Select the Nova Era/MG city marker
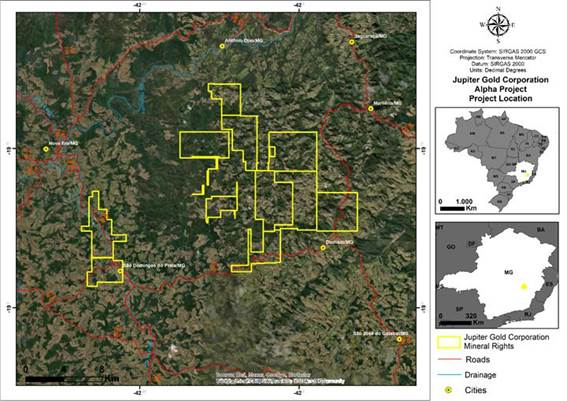Screen dimensions: 567x401 tap(46, 149)
